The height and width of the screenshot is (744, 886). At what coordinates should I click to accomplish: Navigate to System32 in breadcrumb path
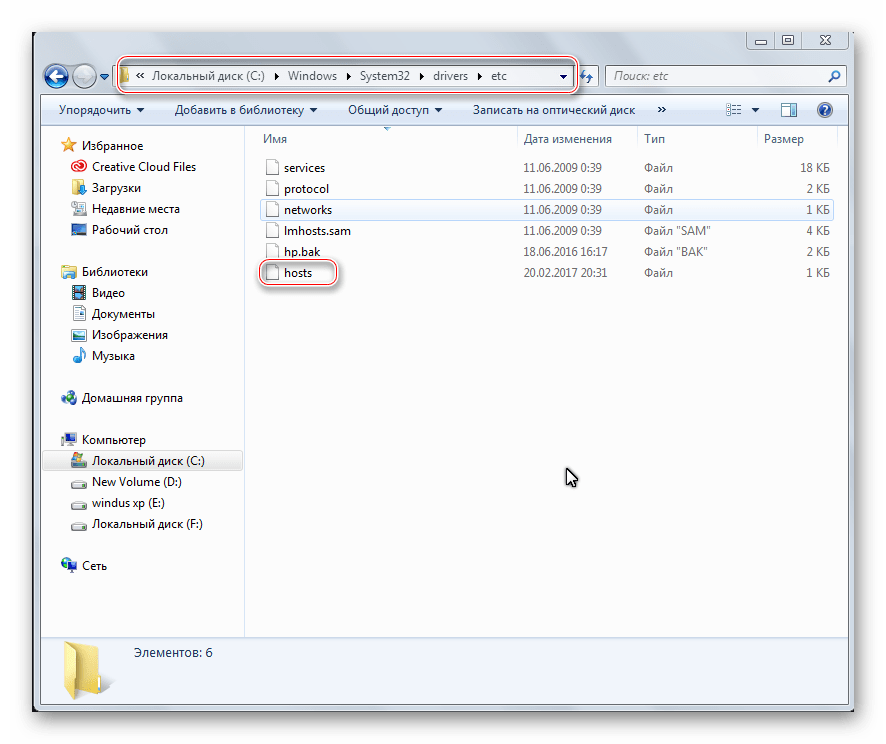pyautogui.click(x=385, y=76)
